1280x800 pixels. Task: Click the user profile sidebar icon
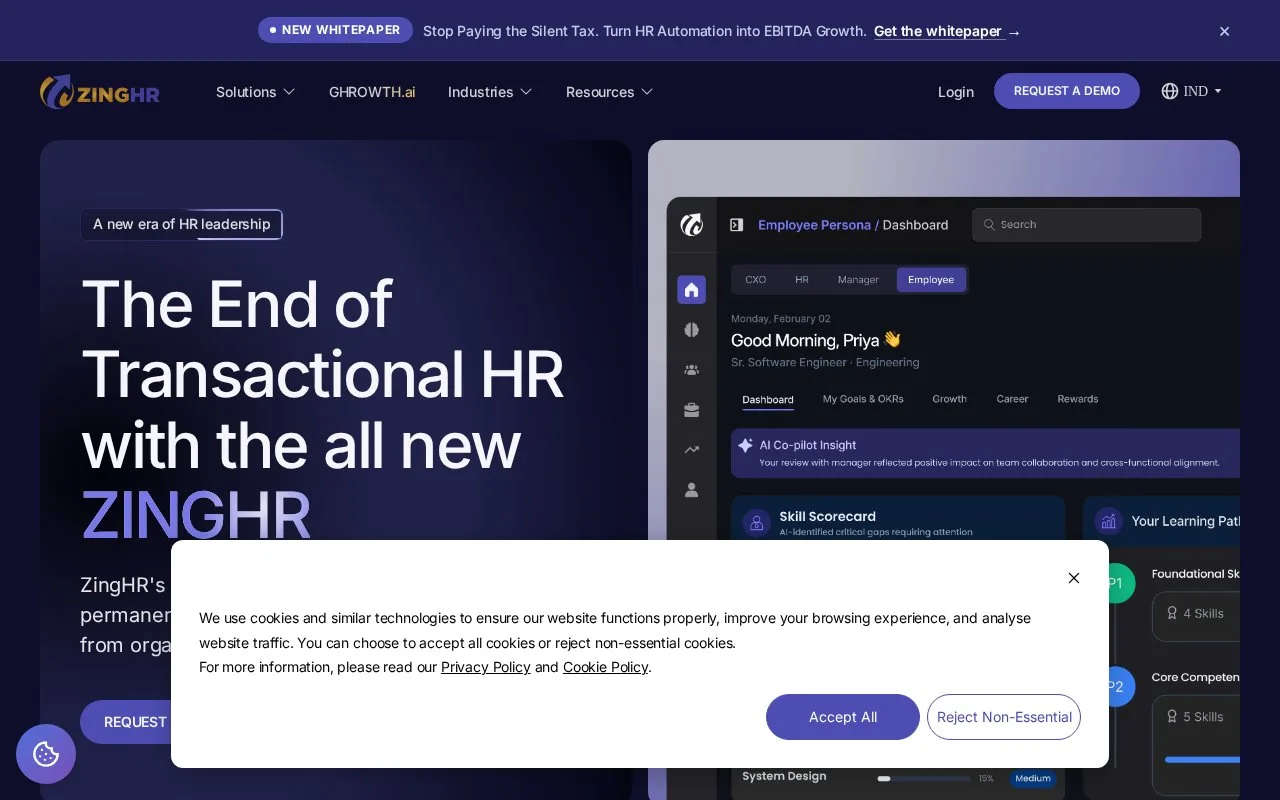[691, 490]
